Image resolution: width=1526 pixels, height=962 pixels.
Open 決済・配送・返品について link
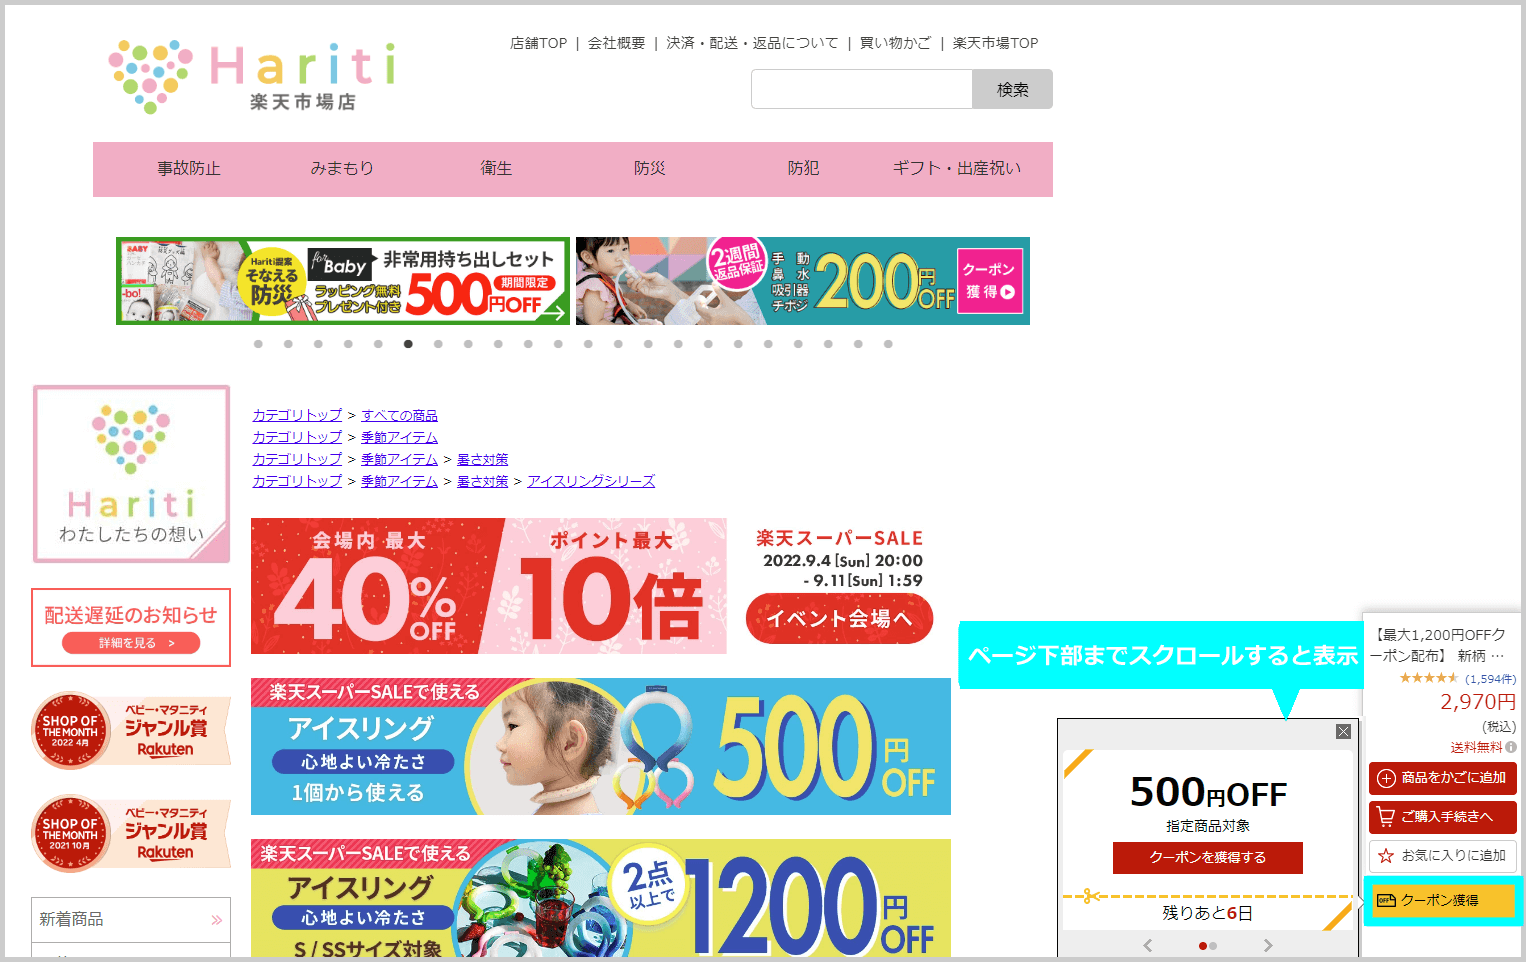click(752, 43)
